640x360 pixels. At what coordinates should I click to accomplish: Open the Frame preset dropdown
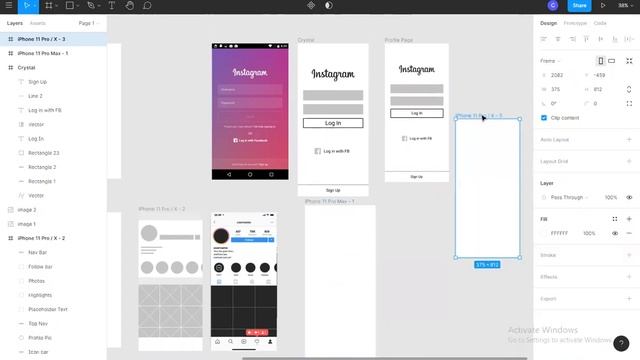(x=550, y=61)
